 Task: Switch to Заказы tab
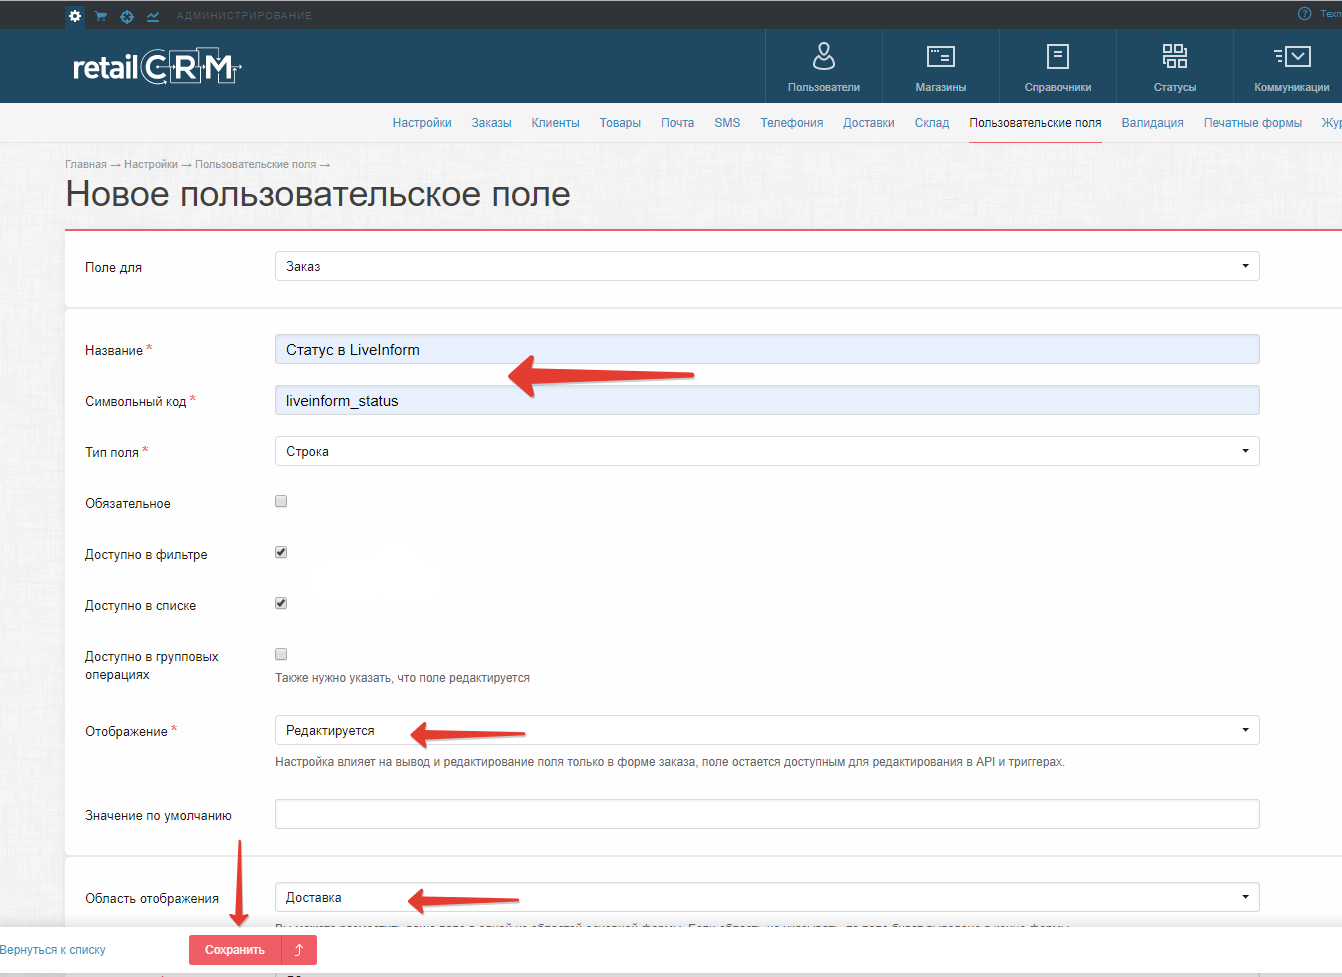pos(491,123)
